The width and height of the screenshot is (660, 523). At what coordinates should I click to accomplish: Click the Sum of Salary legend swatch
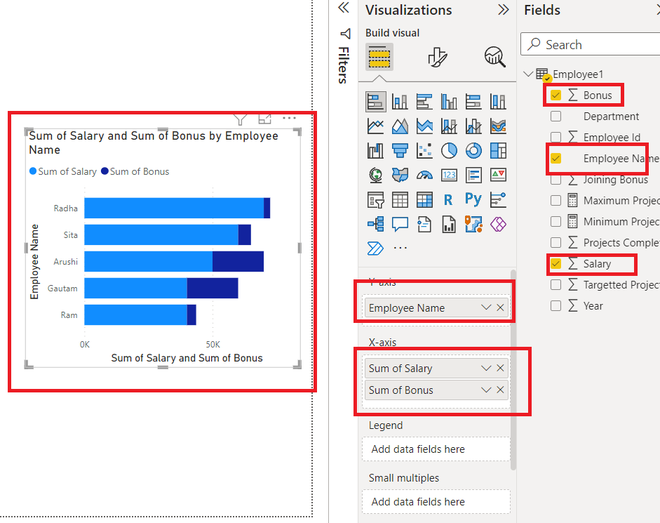33,171
